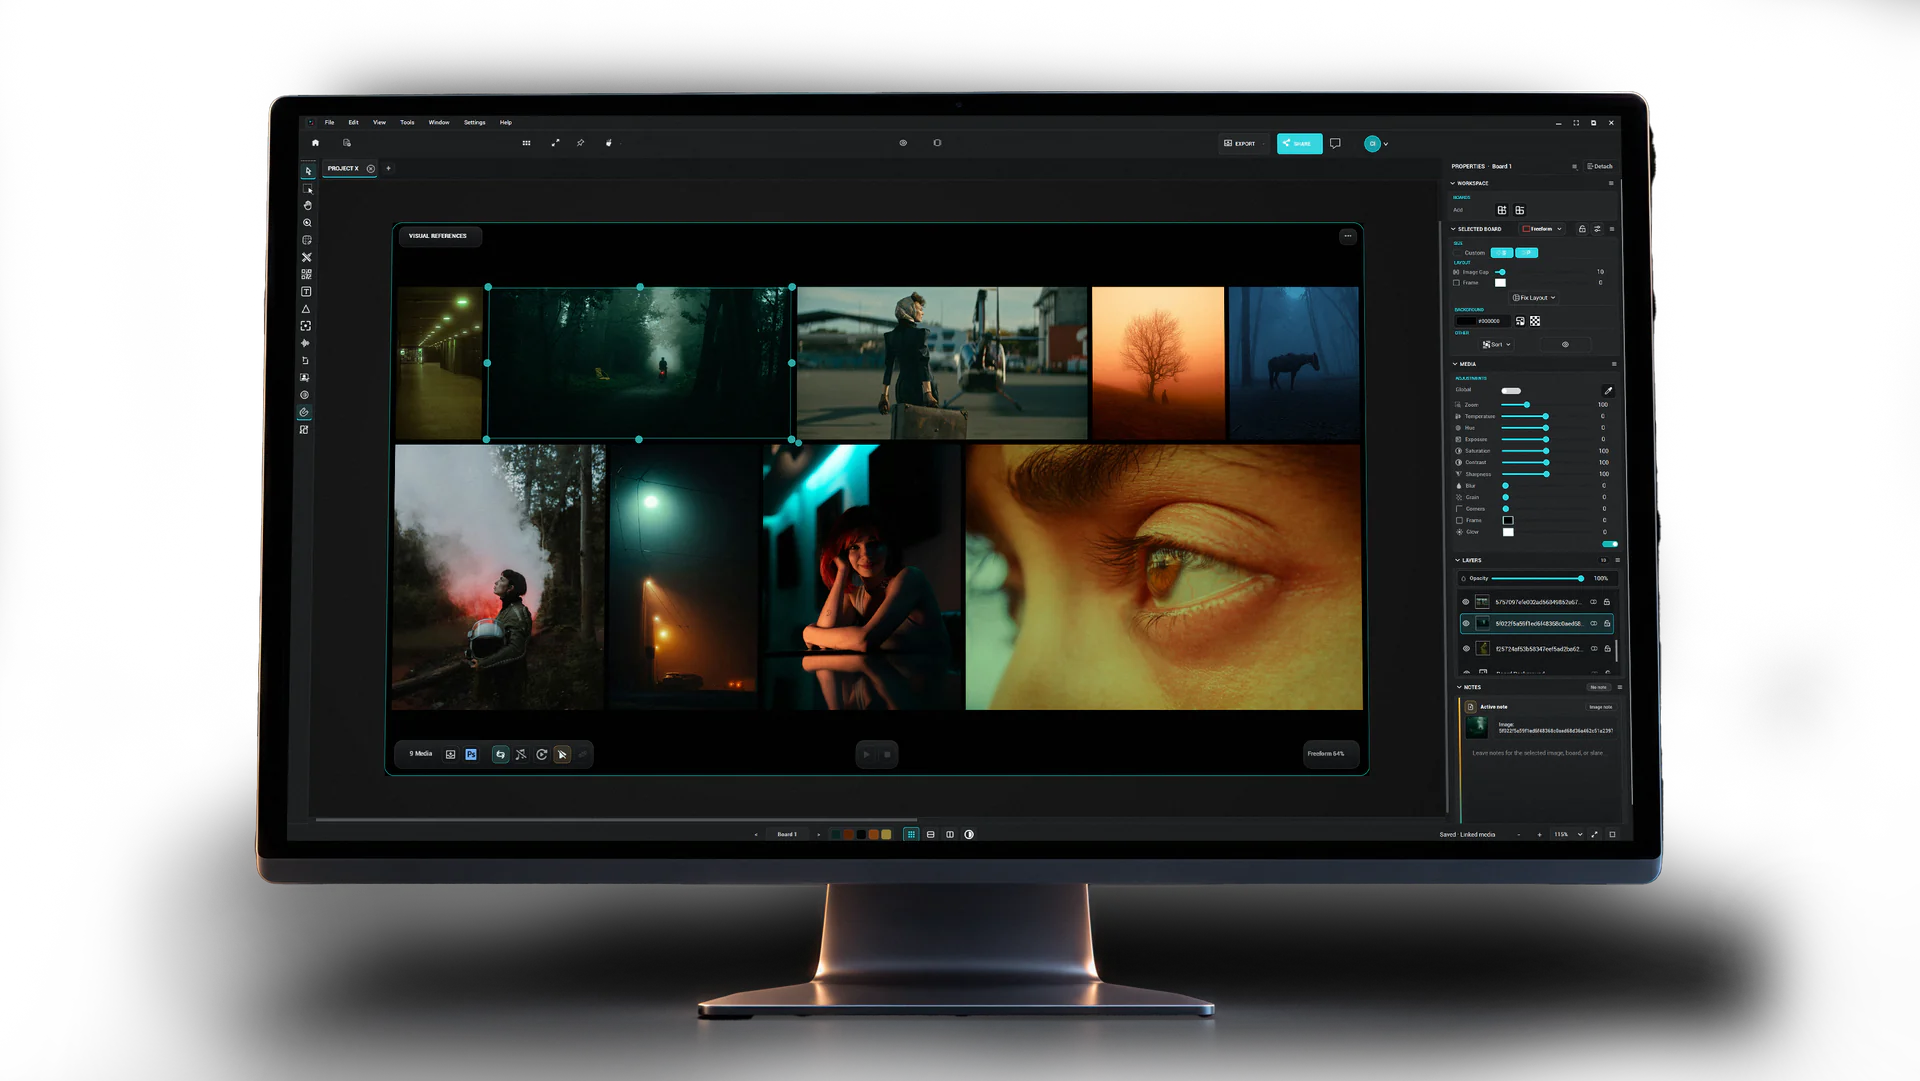Click the Detach button in Properties
1920x1081 pixels.
pyautogui.click(x=1600, y=166)
